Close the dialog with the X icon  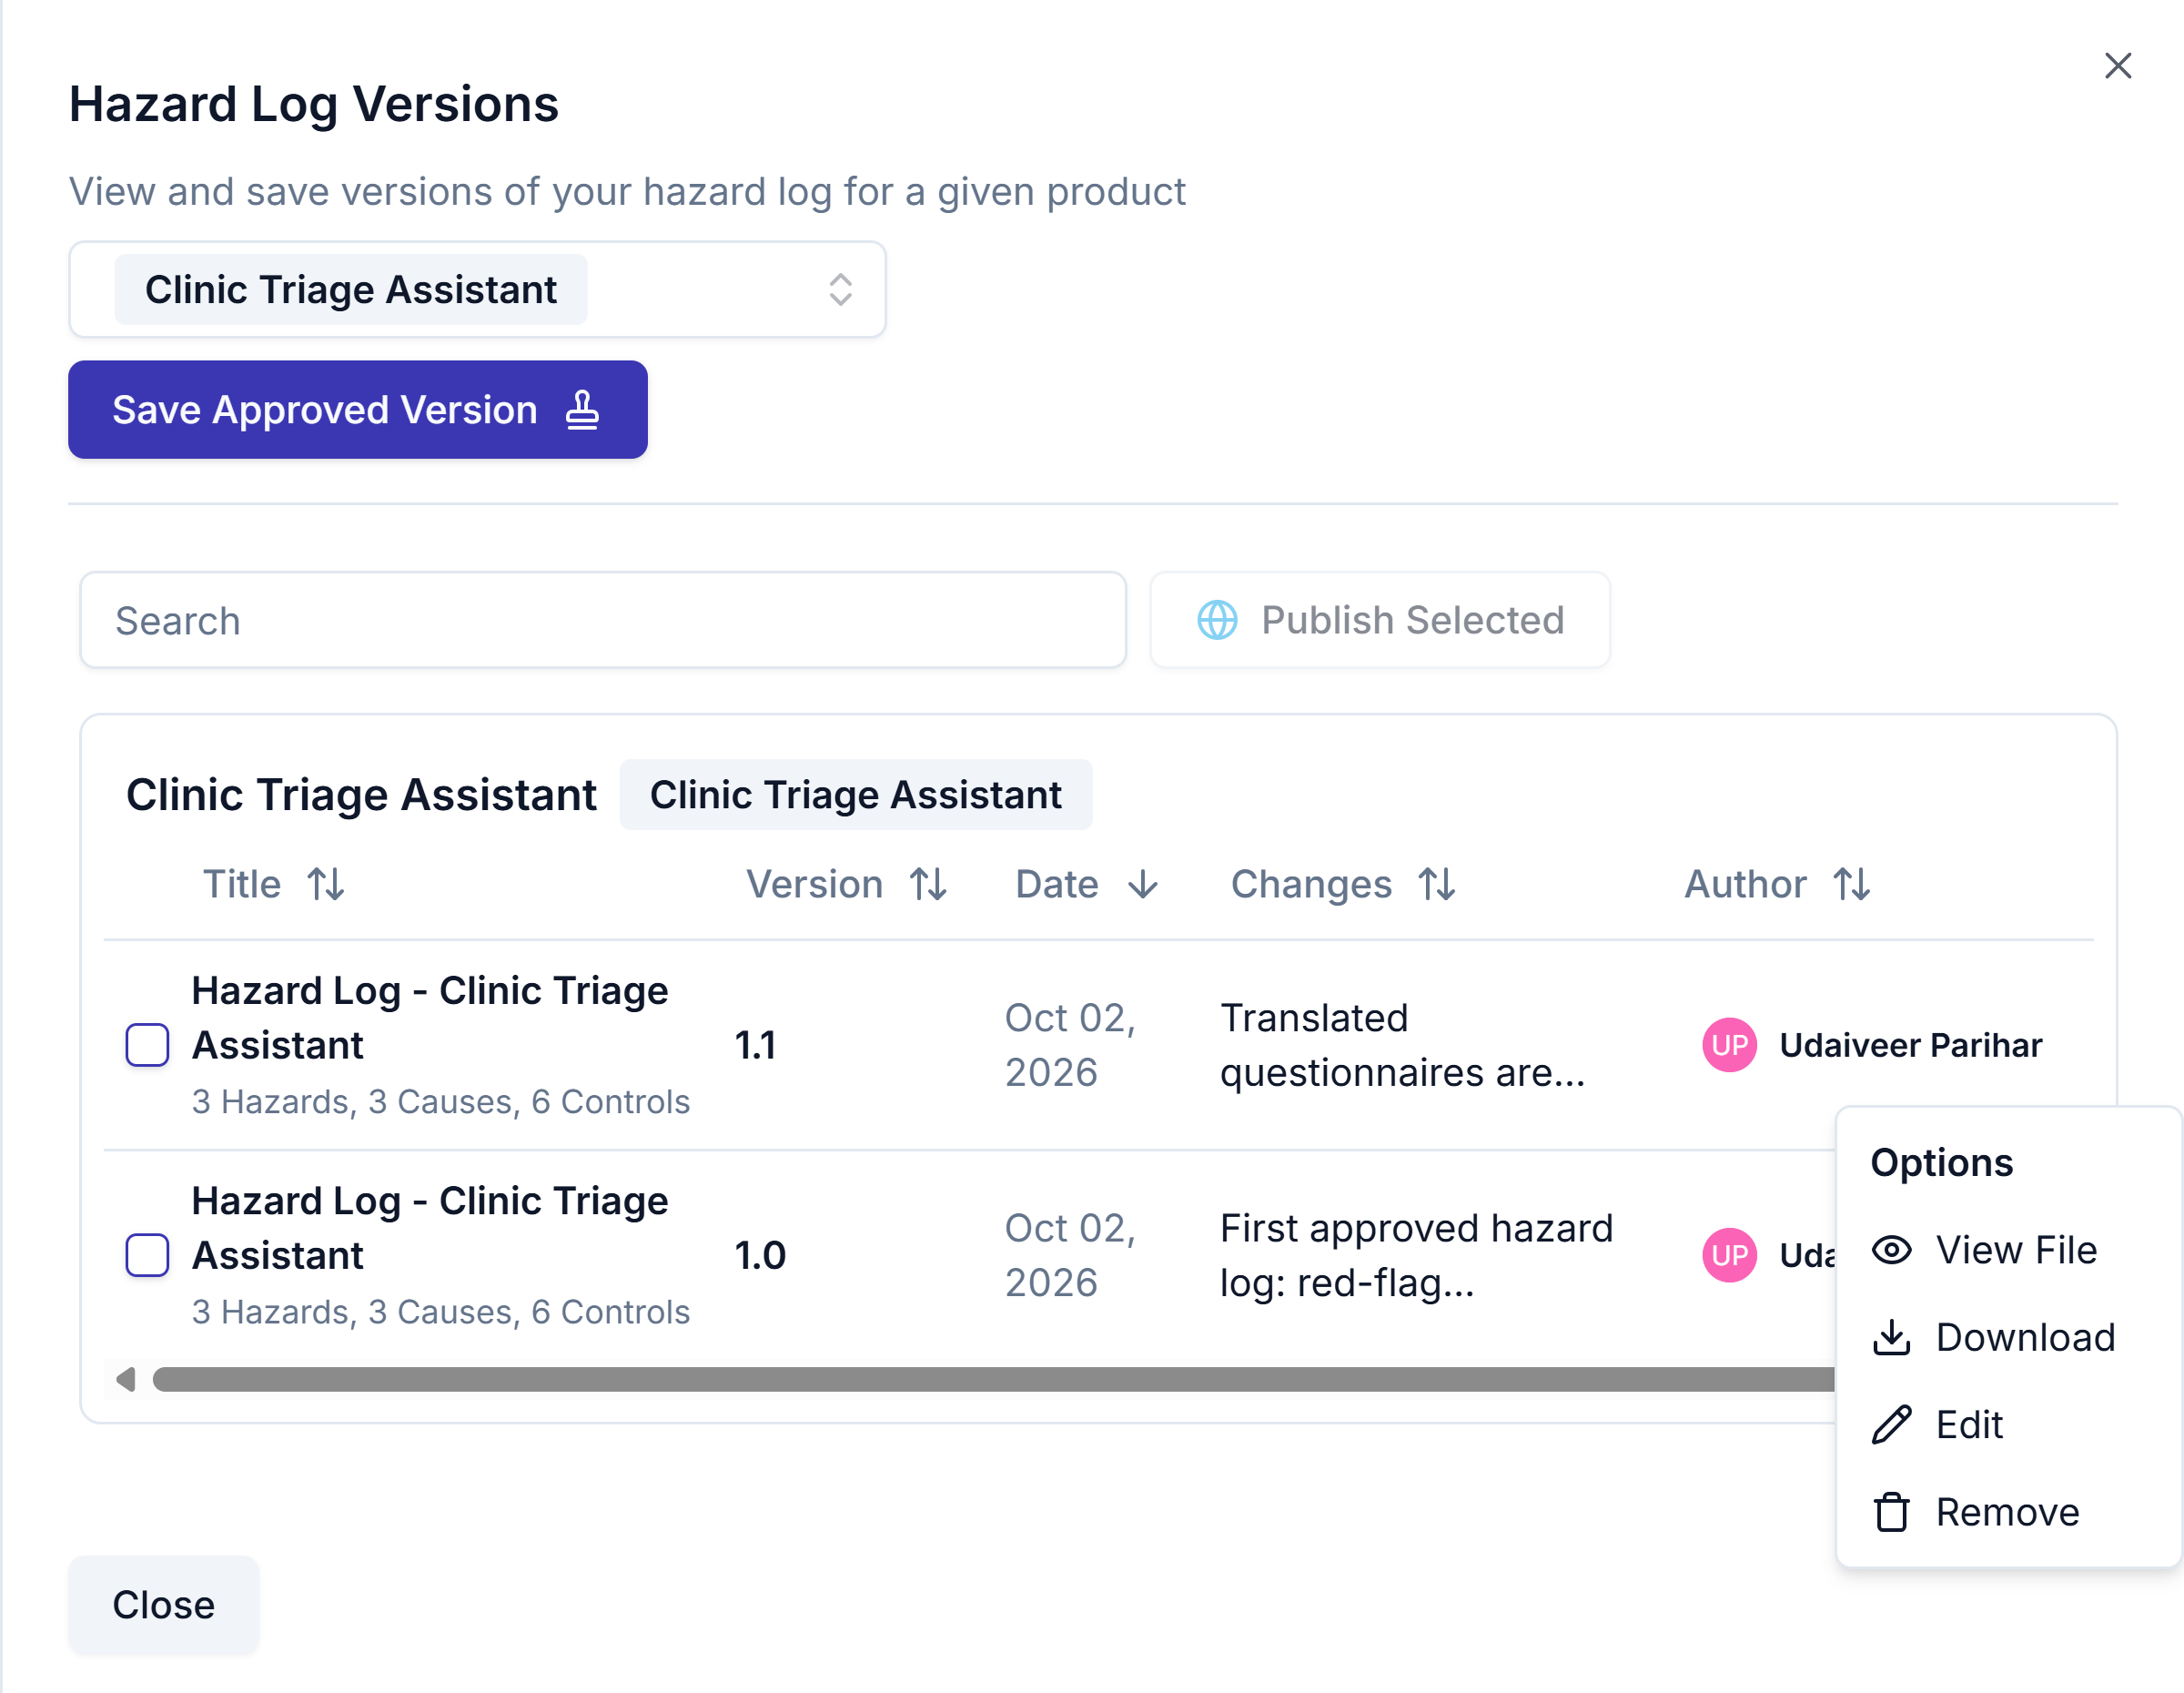click(x=2117, y=66)
